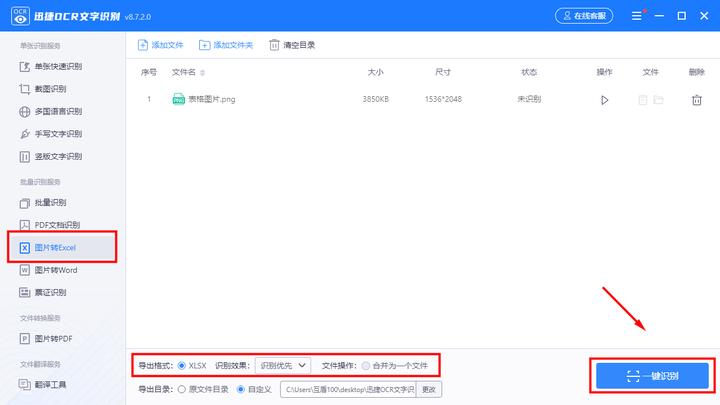Click 清空目录 trash icon
This screenshot has width=720, height=405.
pyautogui.click(x=274, y=45)
